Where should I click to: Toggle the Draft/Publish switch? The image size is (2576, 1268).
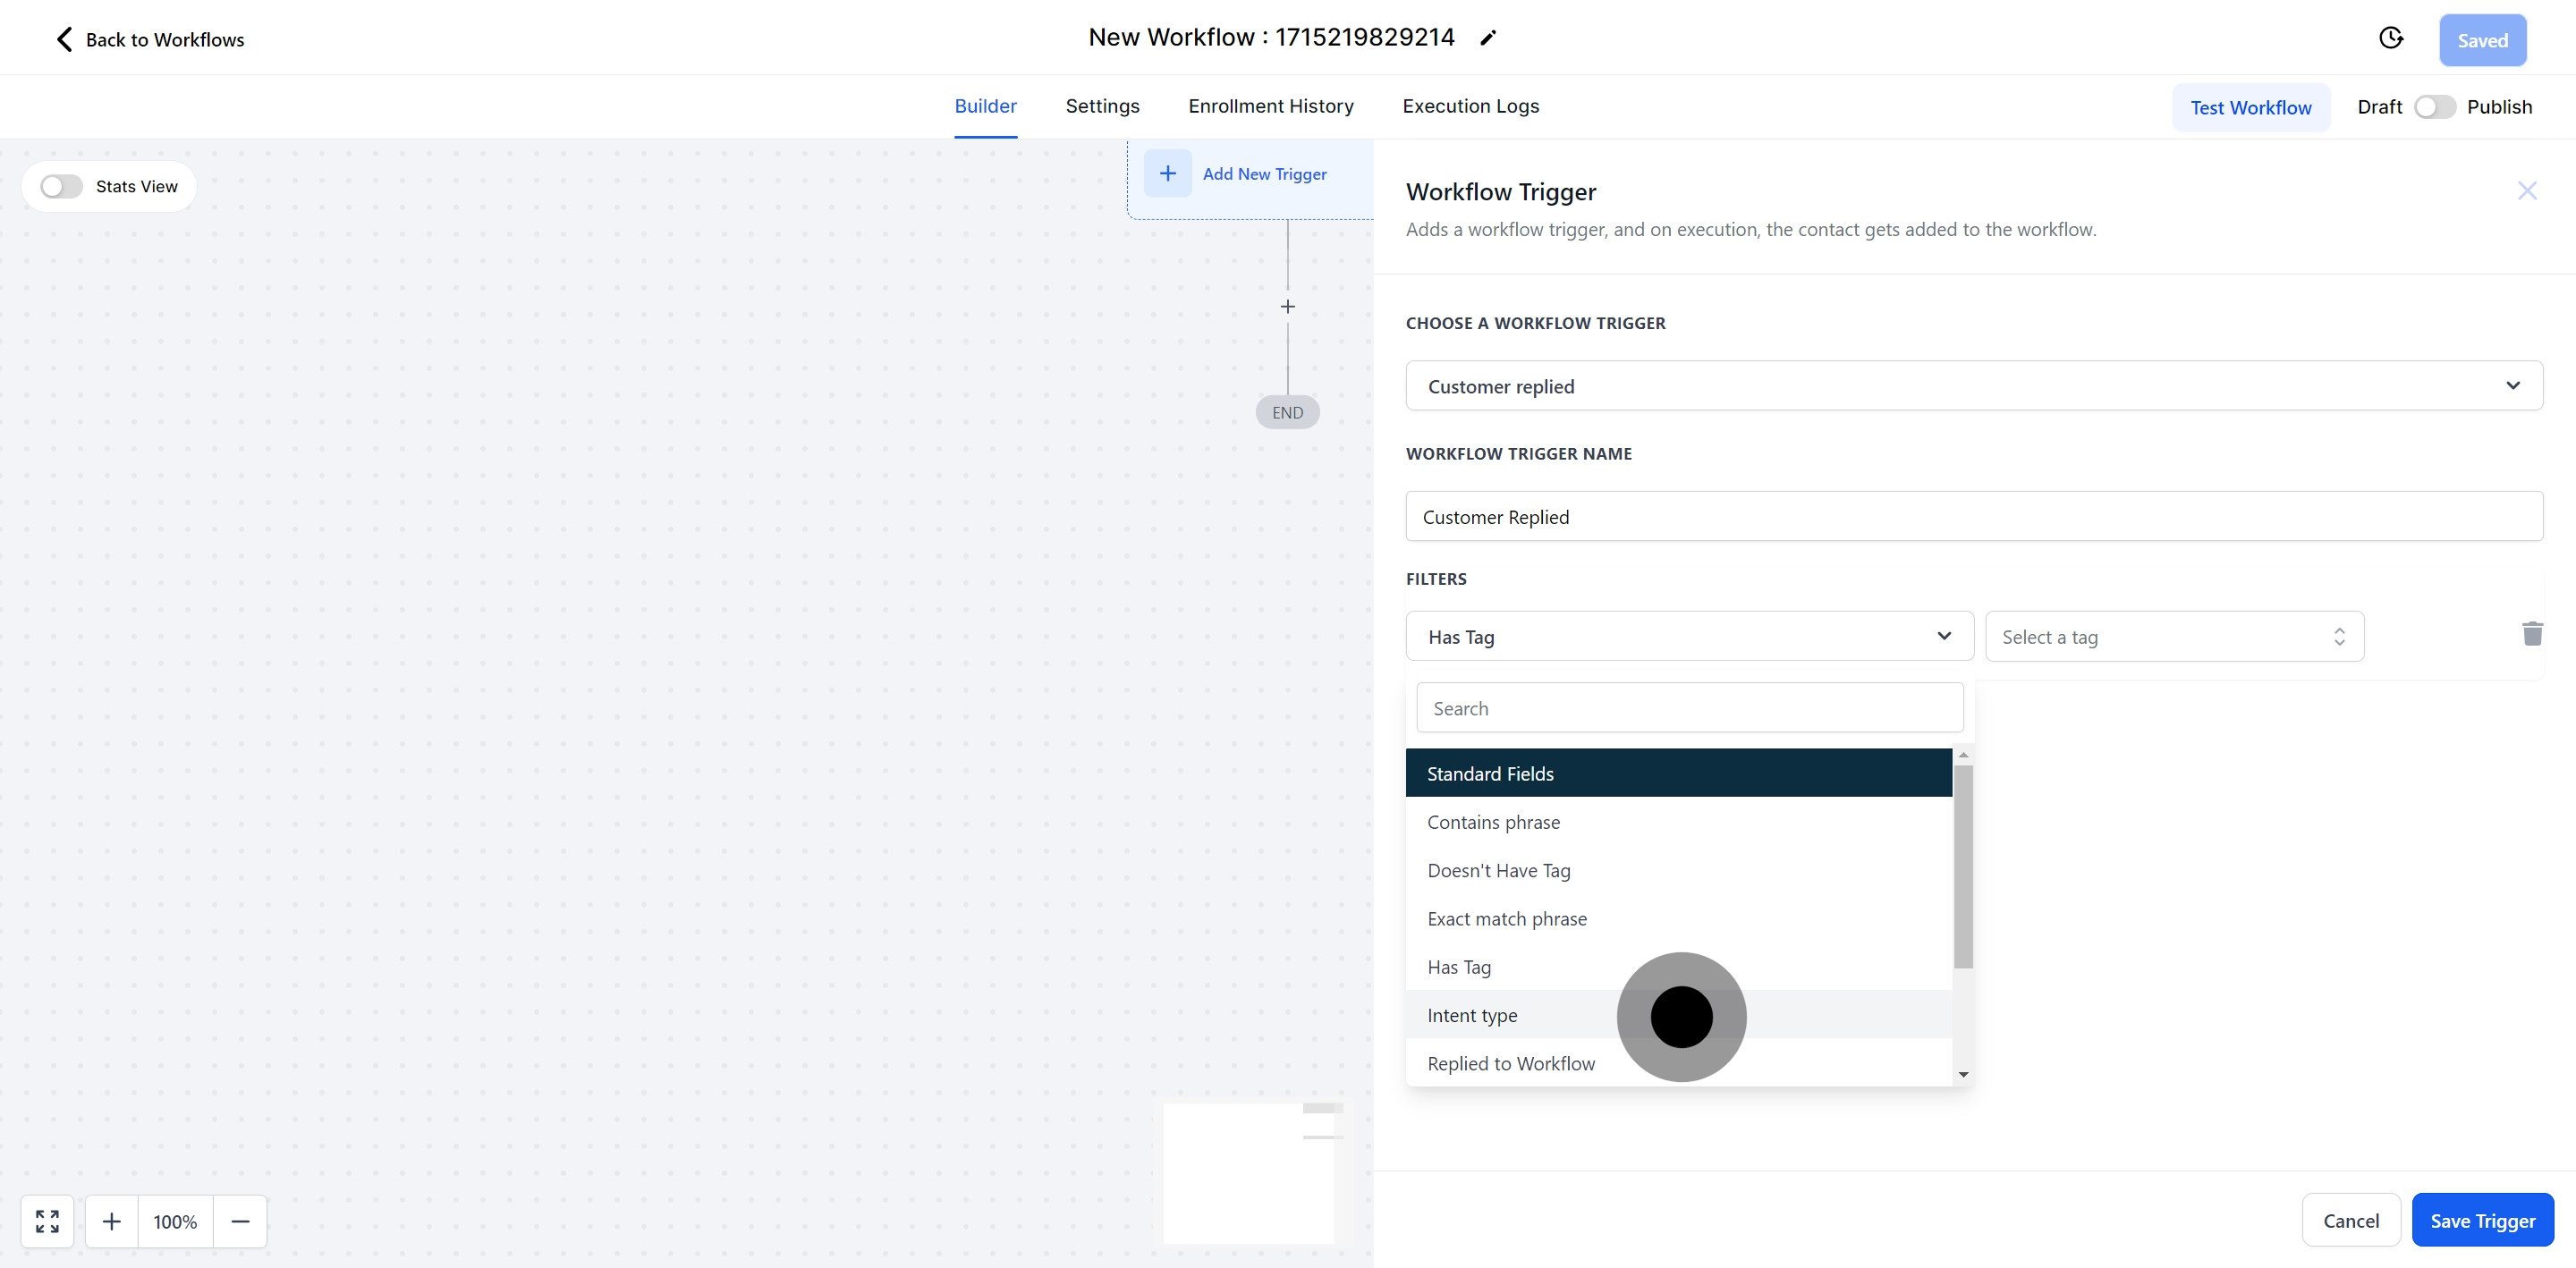[x=2433, y=107]
